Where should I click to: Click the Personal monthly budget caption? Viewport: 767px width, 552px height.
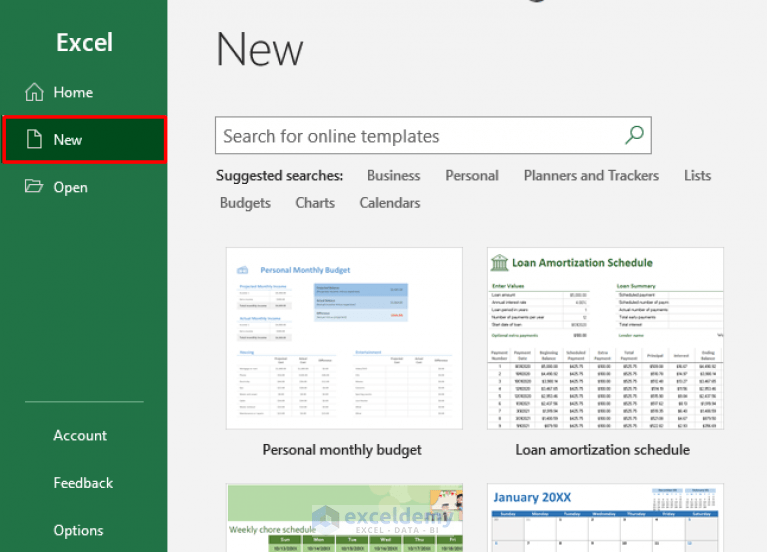coord(342,450)
